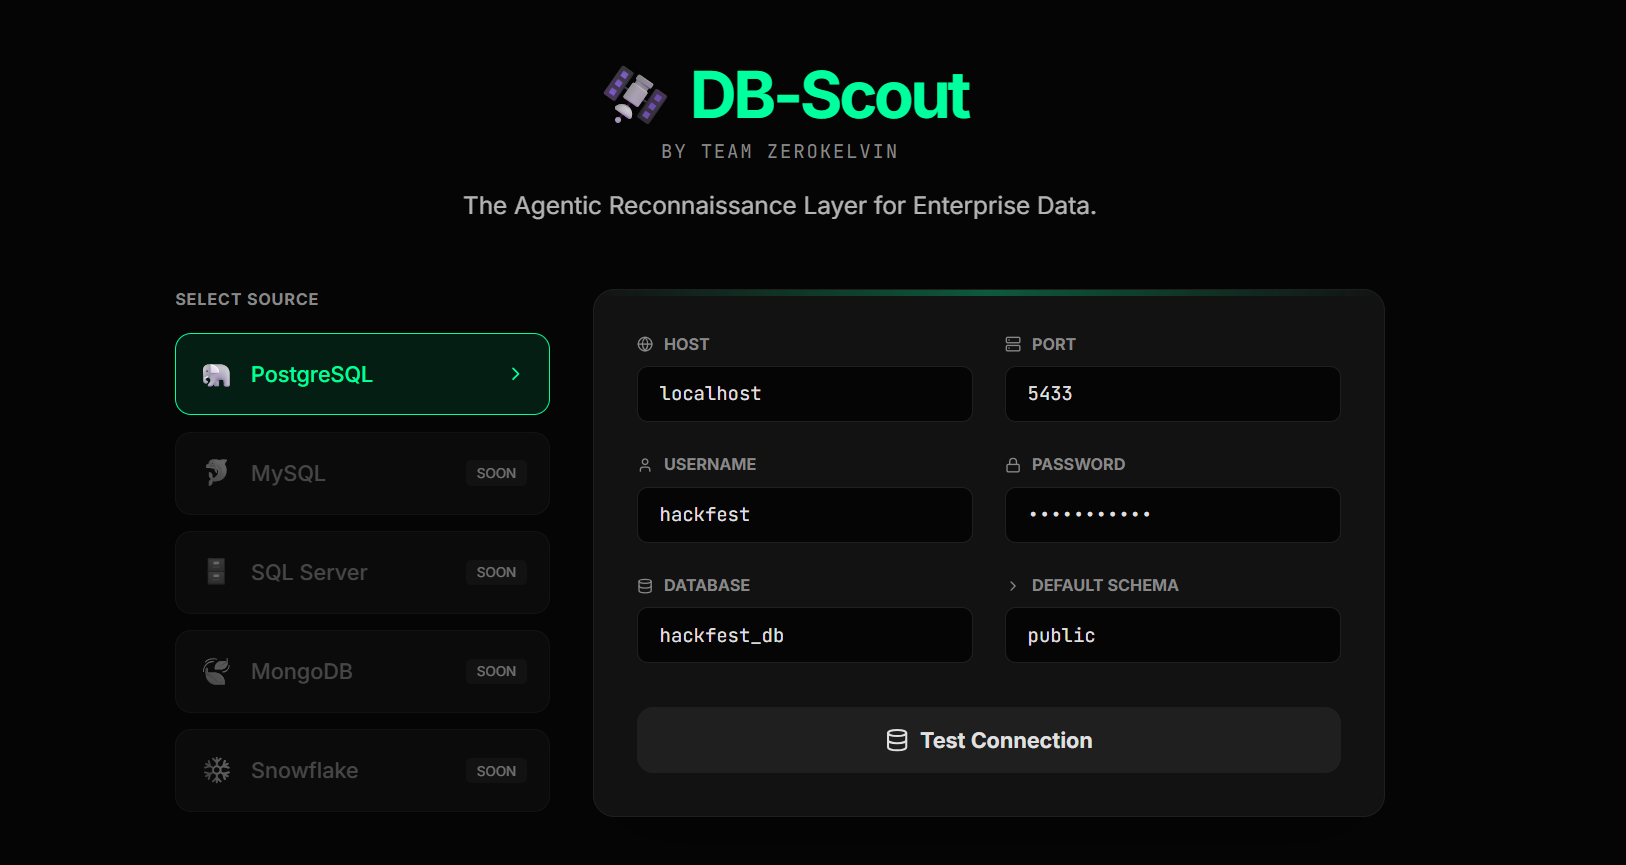Choose Snowflake as the data source

point(362,770)
